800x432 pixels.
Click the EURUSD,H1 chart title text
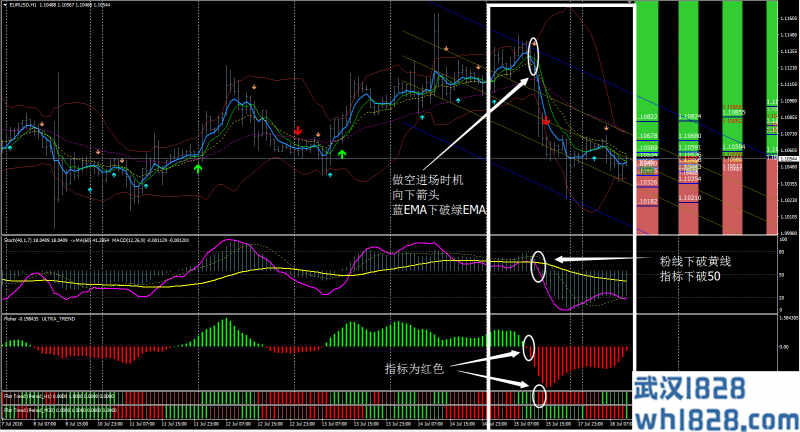click(27, 6)
